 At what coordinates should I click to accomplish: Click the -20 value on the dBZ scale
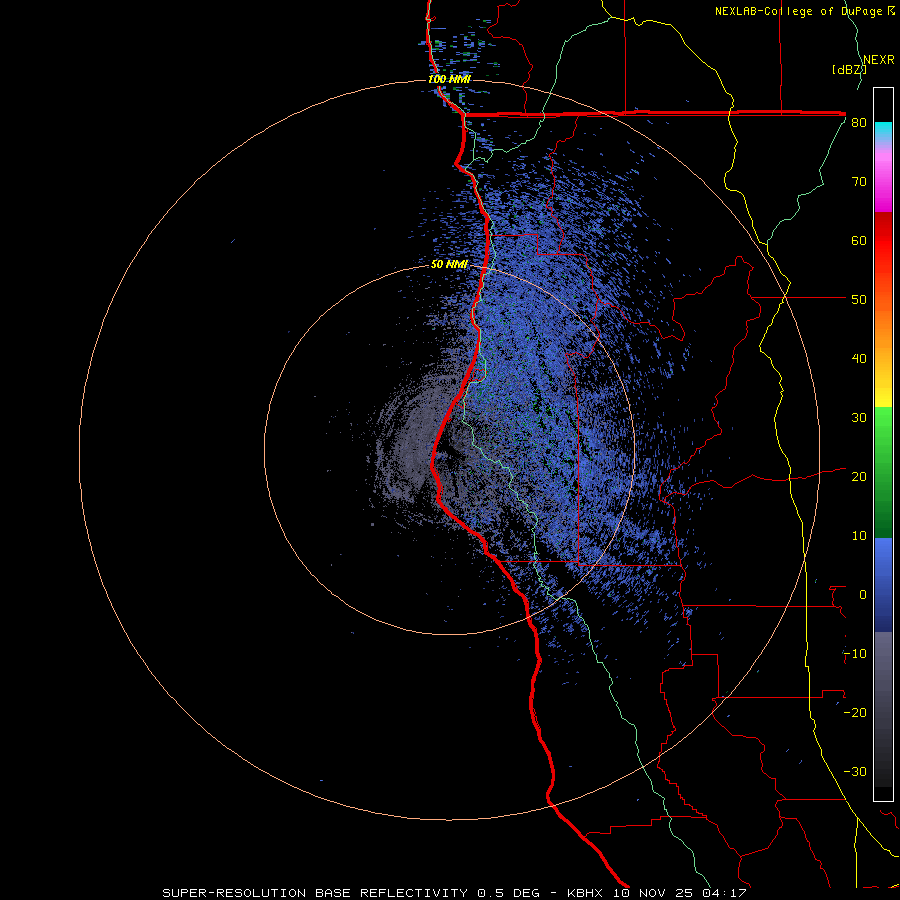(855, 713)
